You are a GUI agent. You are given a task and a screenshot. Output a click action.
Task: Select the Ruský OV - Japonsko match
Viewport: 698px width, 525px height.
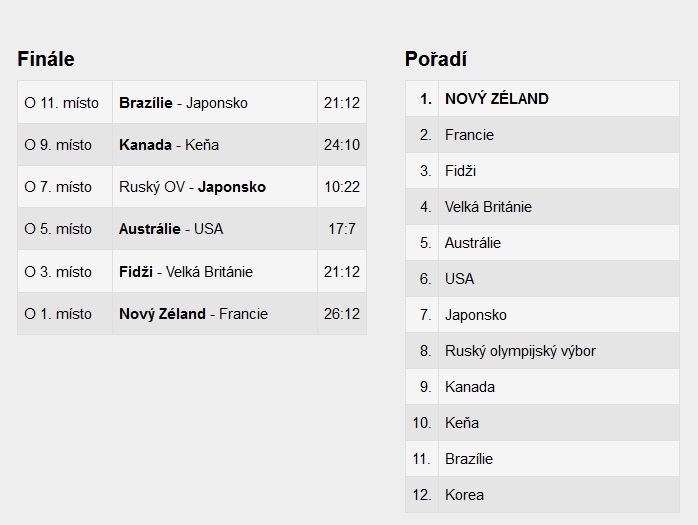coord(192,187)
